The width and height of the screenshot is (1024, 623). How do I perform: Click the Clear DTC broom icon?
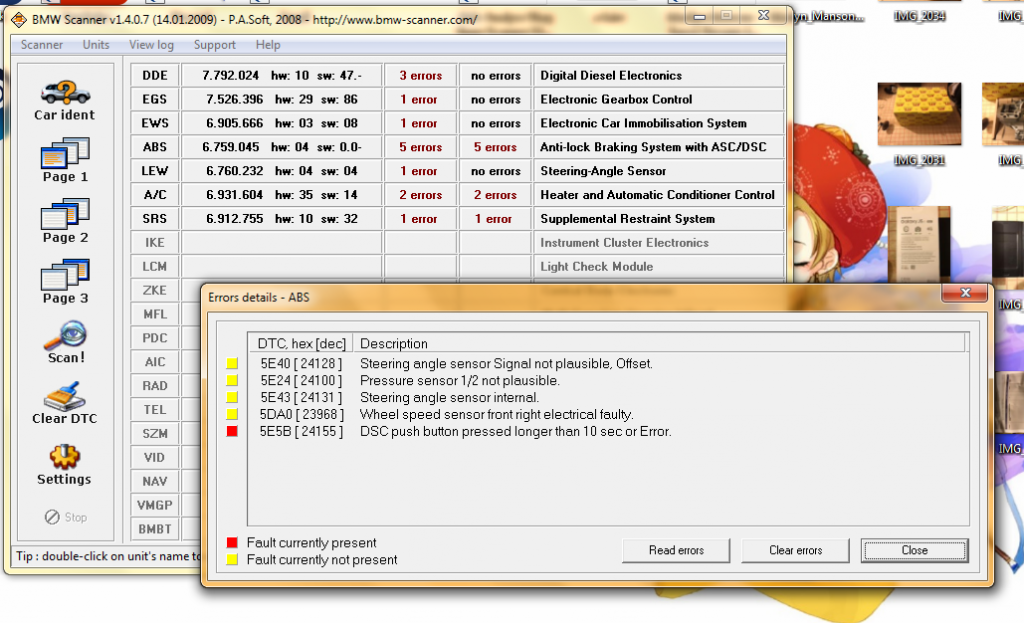coord(65,396)
